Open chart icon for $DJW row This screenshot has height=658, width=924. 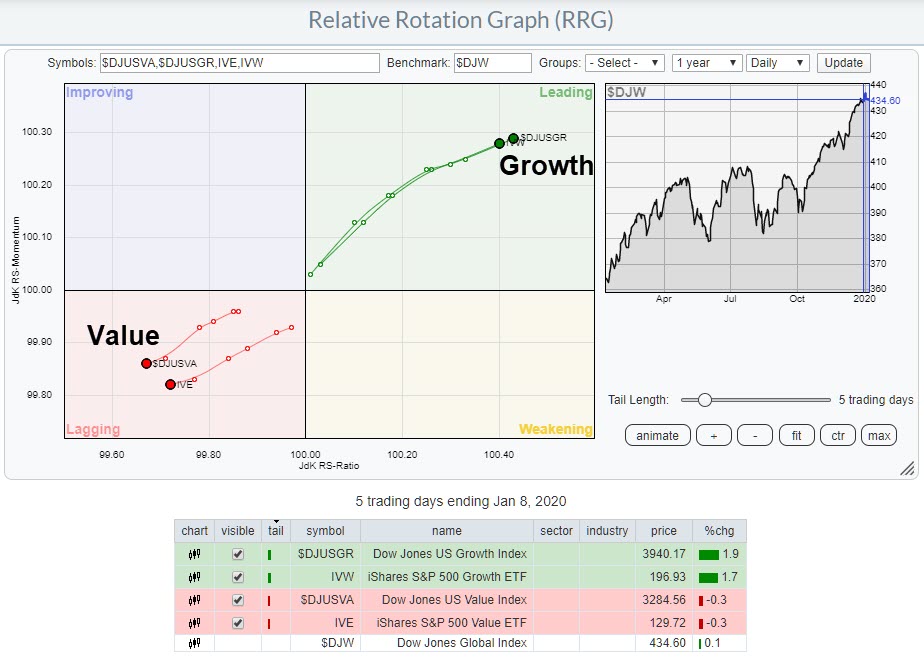point(194,643)
